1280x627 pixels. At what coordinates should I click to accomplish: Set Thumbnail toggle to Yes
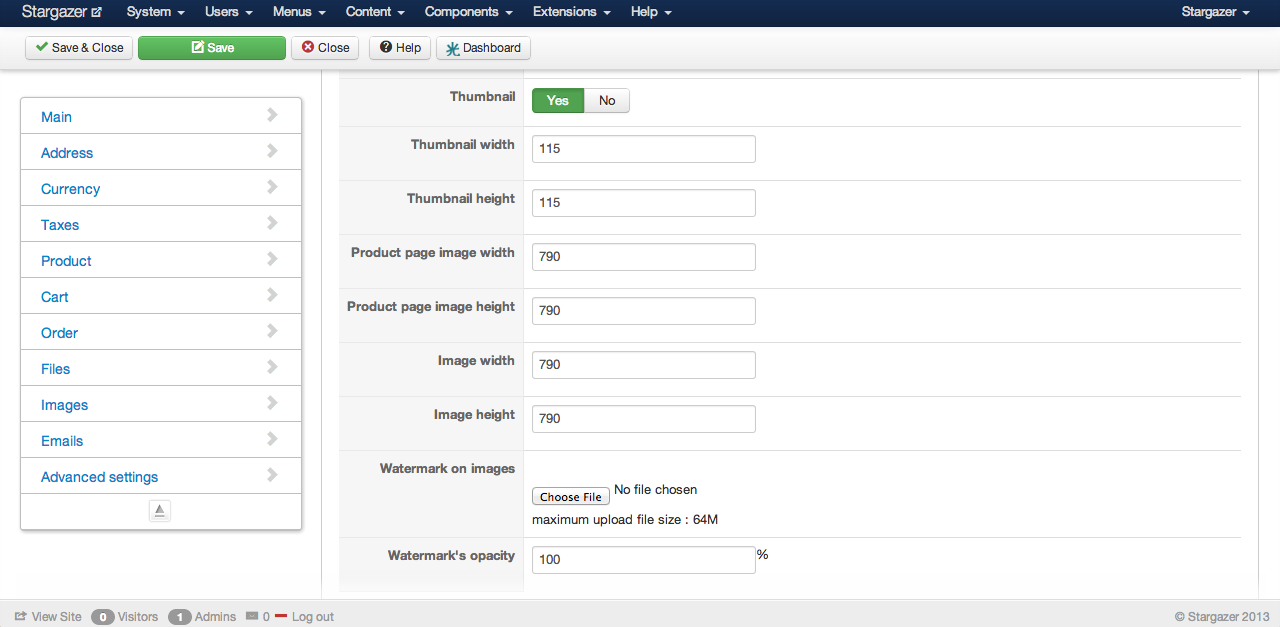pyautogui.click(x=557, y=101)
